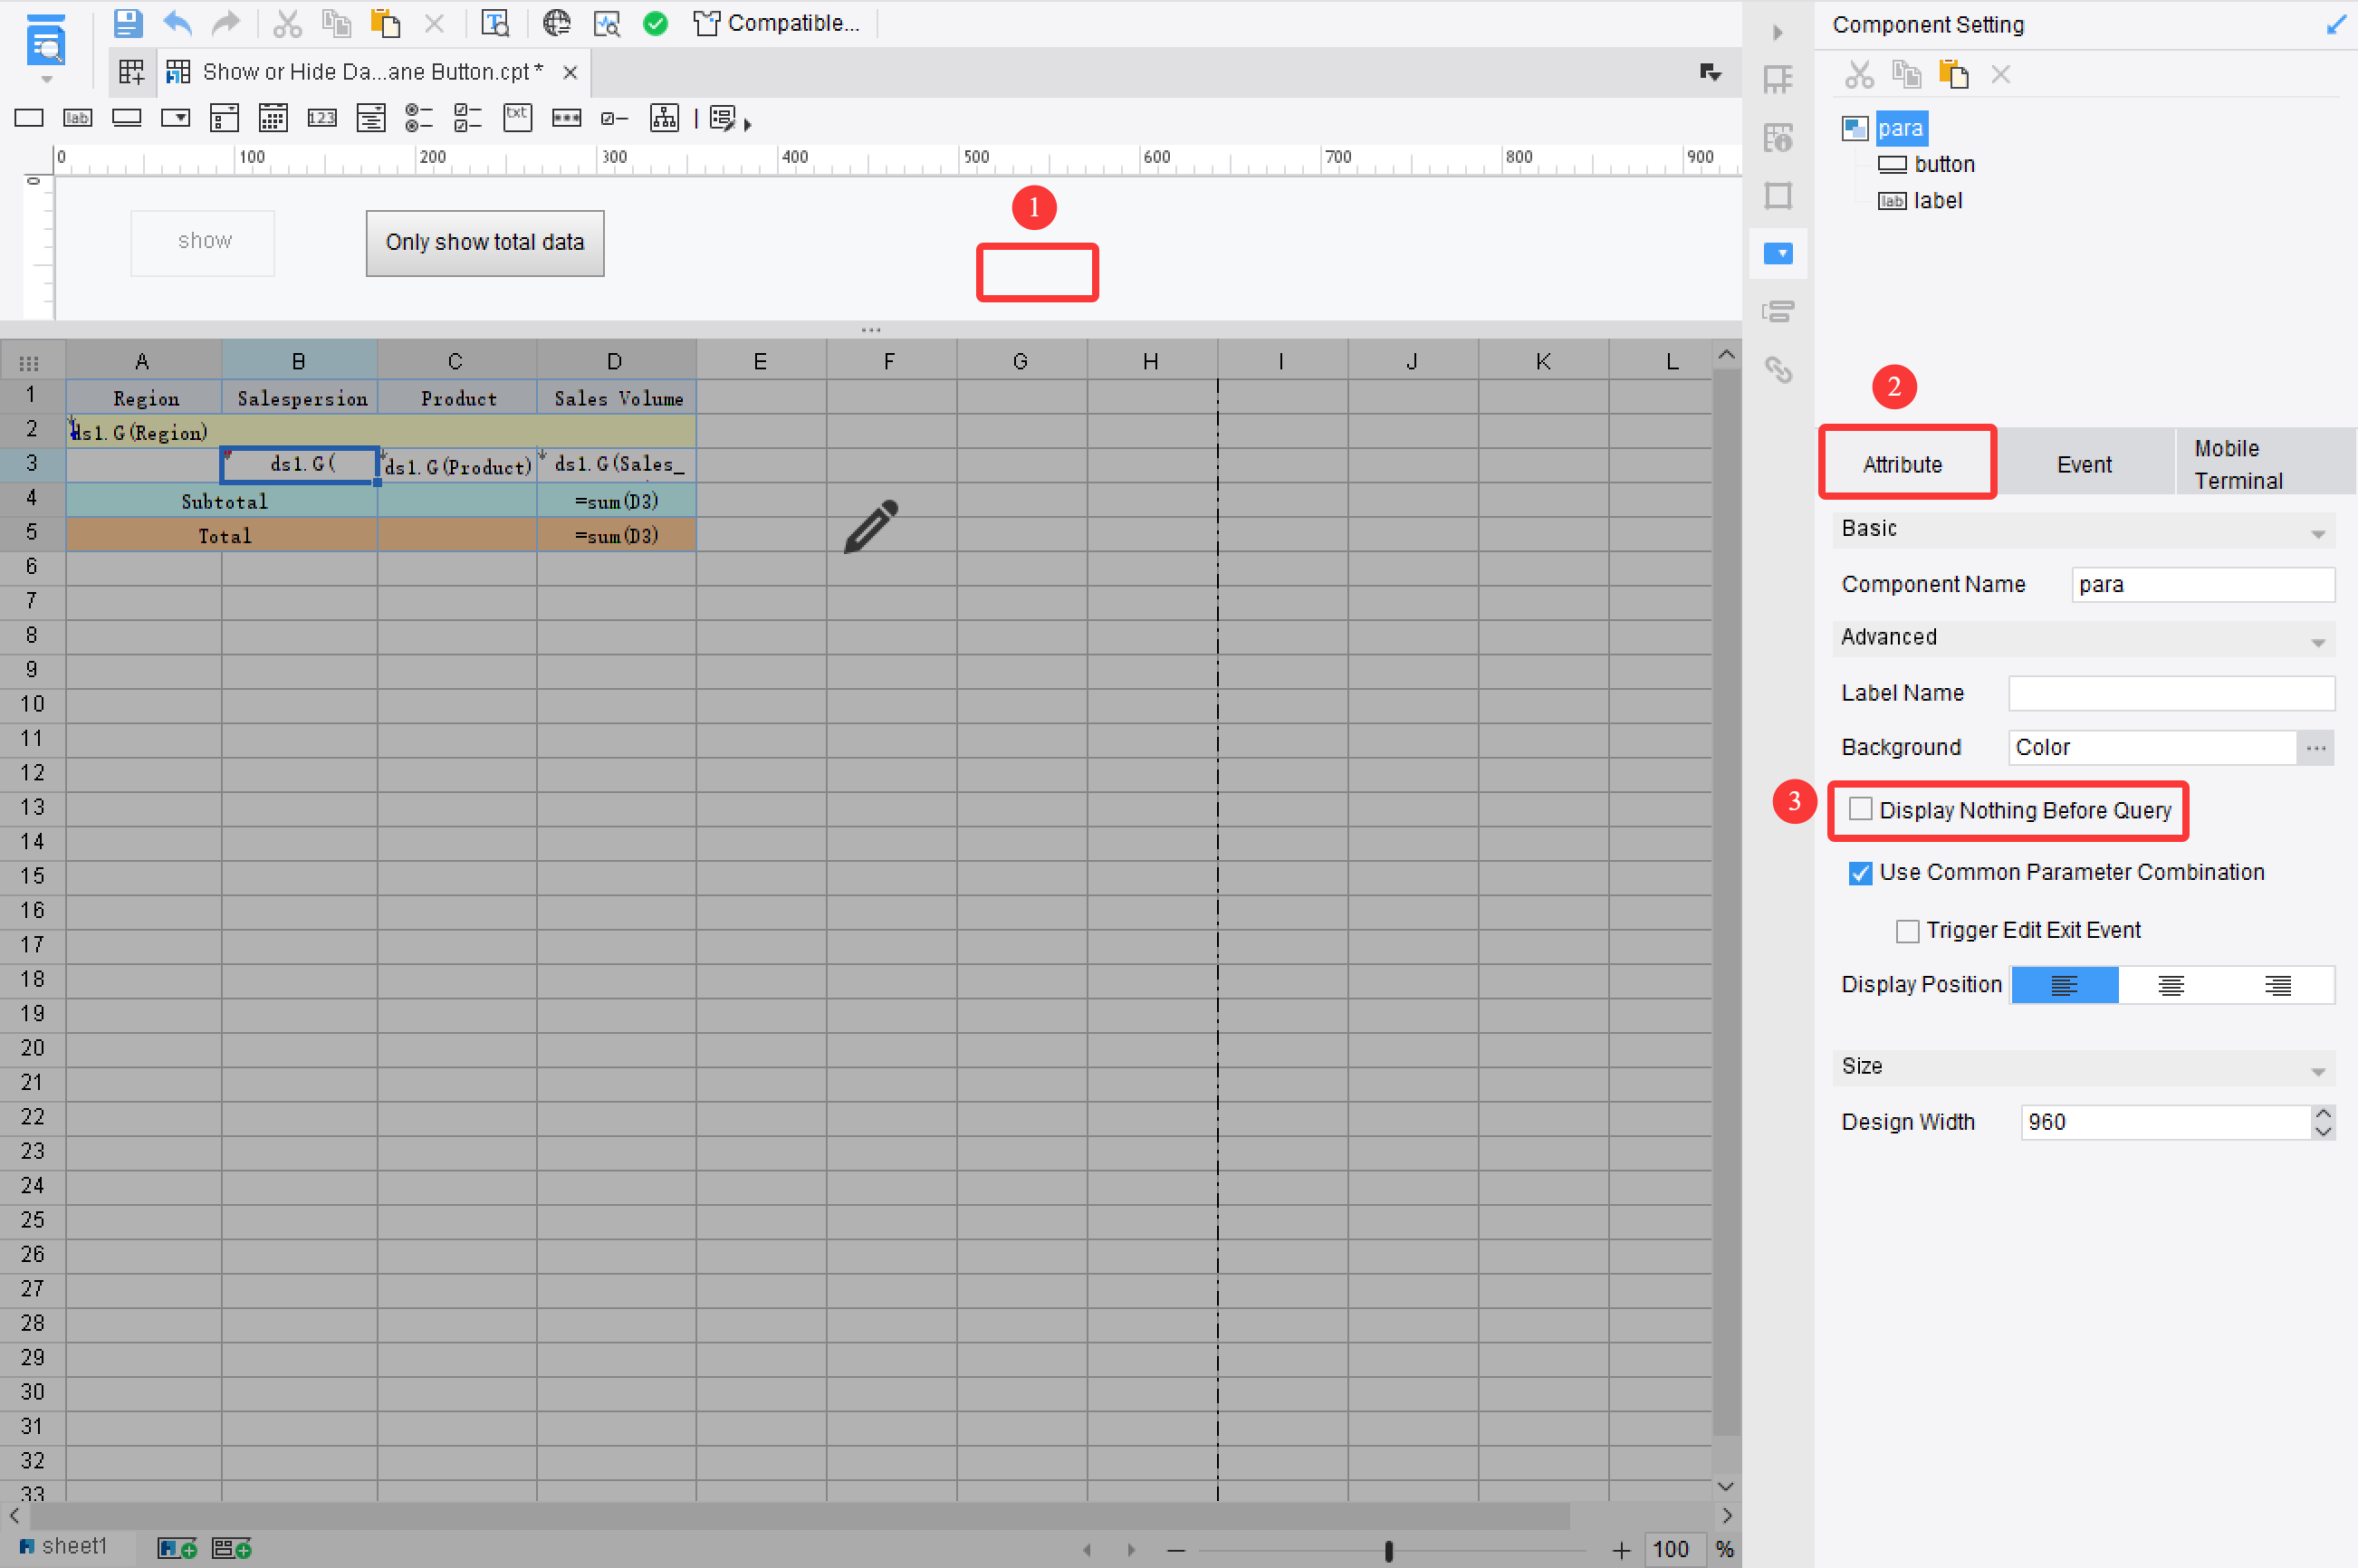Collapse the Advanced settings section

(x=2319, y=641)
